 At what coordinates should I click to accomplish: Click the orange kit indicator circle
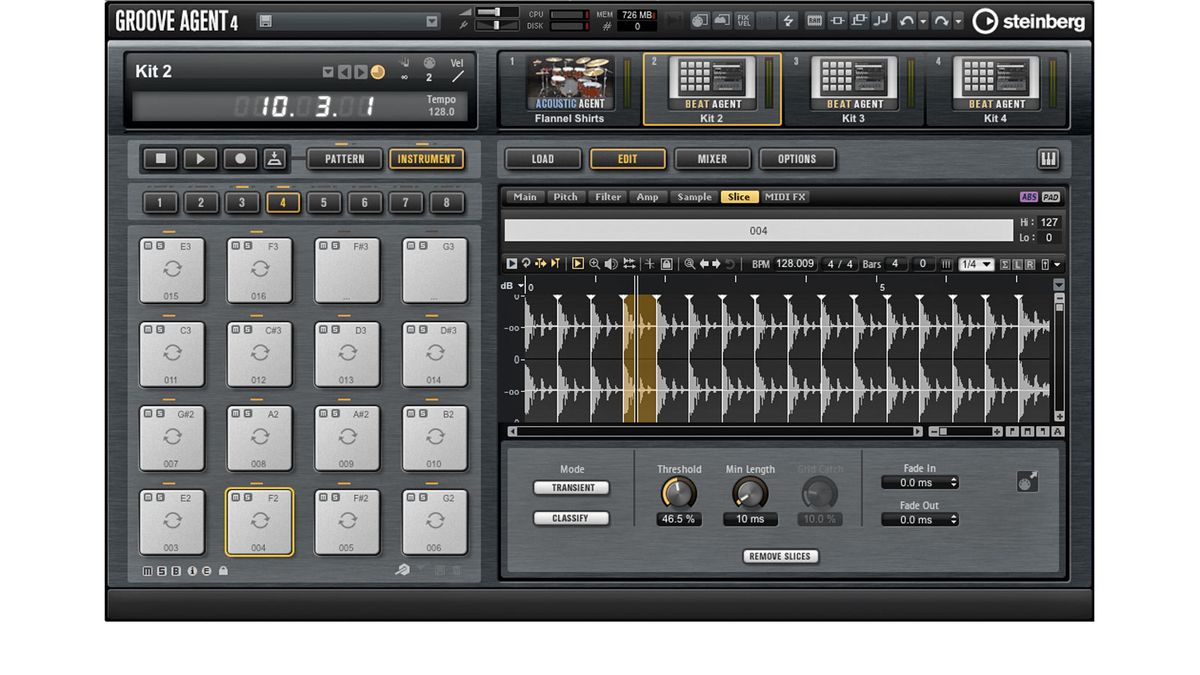(x=377, y=72)
